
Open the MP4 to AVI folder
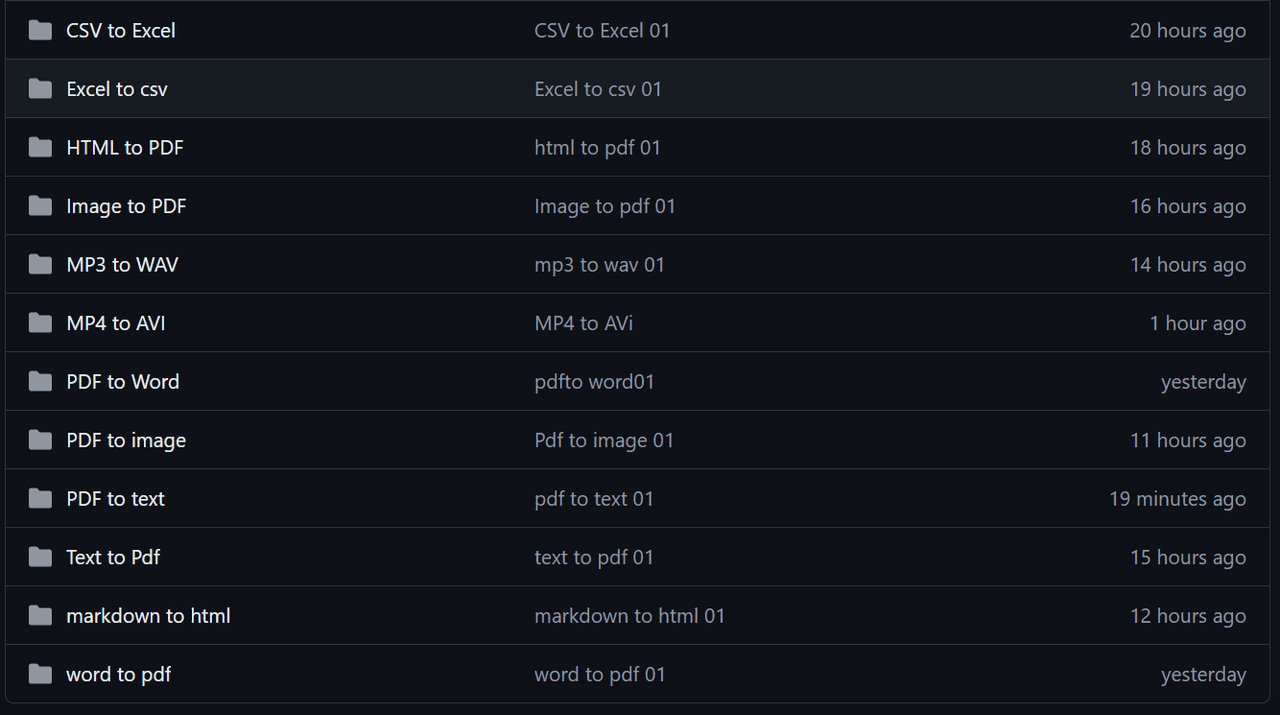pyautogui.click(x=115, y=323)
